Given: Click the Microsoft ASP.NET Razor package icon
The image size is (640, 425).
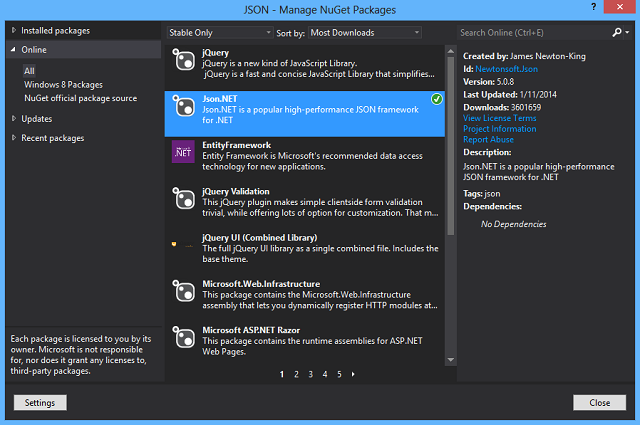Looking at the screenshot, I should (183, 337).
